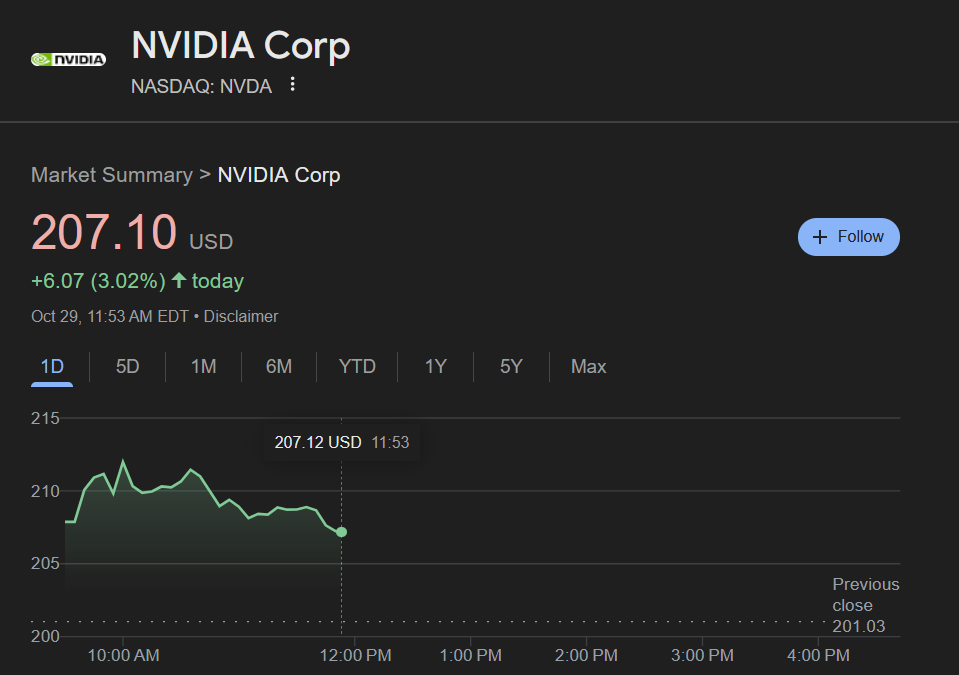Image resolution: width=959 pixels, height=675 pixels.
Task: Click the NASDAQ: NVDA ticker text
Action: 201,86
